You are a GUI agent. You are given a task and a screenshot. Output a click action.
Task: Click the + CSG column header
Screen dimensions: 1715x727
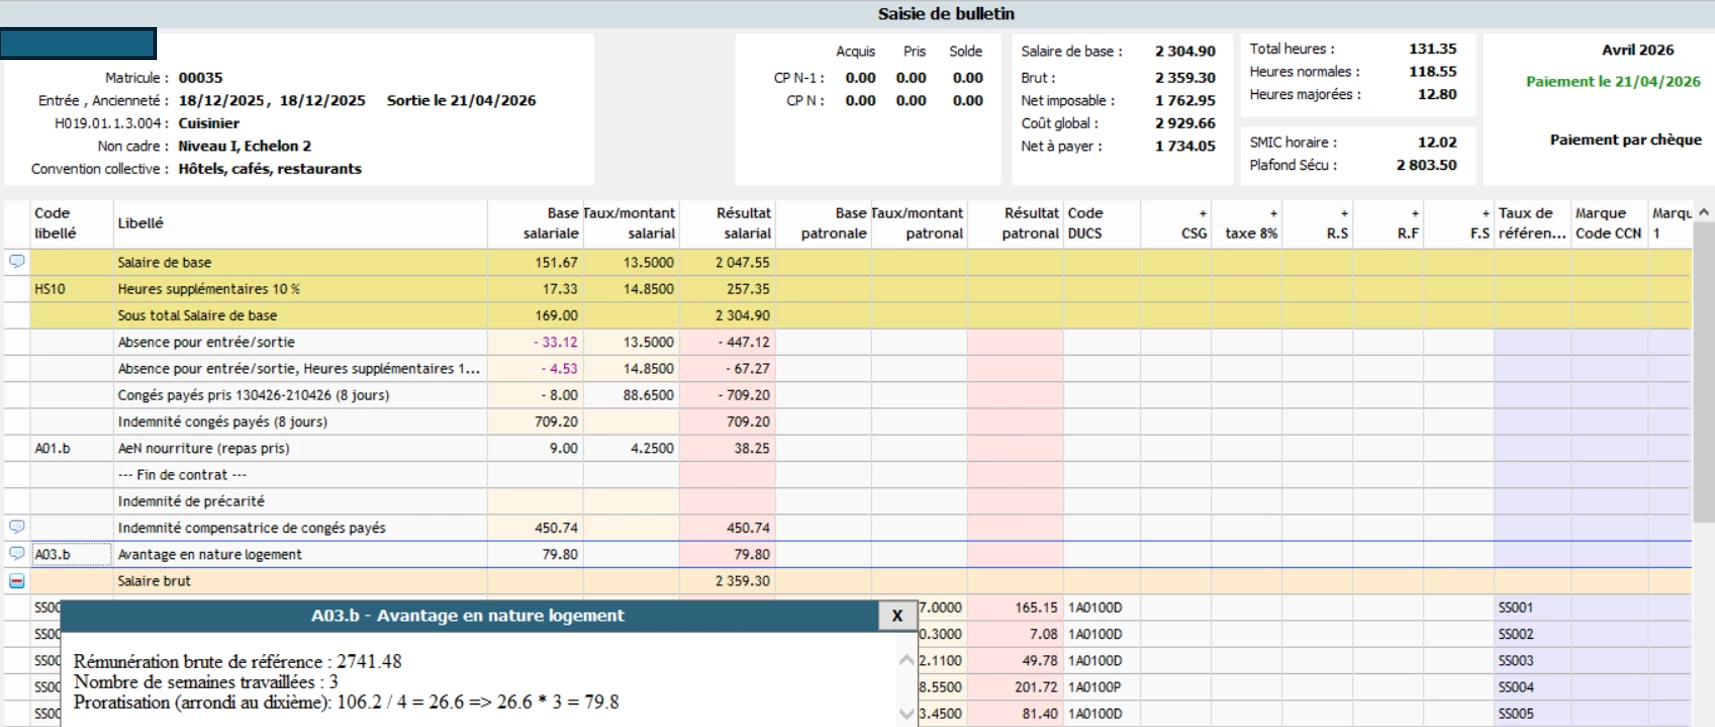pyautogui.click(x=1176, y=223)
